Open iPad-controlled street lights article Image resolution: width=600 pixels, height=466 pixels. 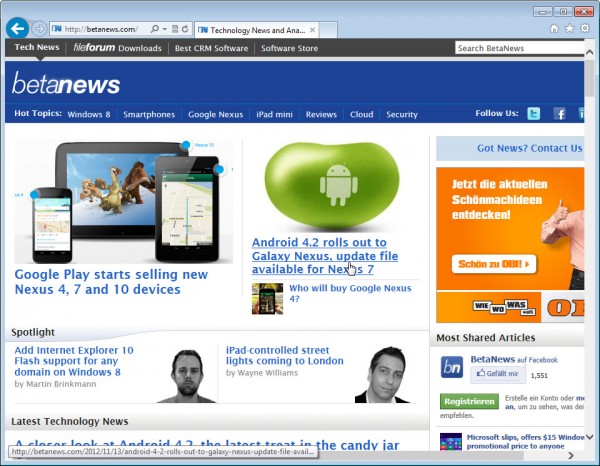(x=285, y=355)
